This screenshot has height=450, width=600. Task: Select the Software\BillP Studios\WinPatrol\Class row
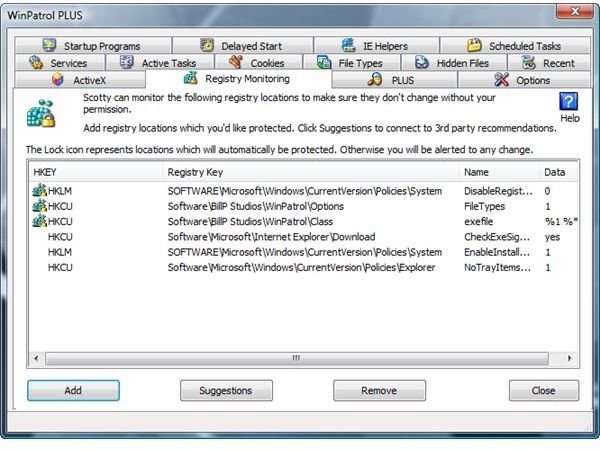[303, 222]
